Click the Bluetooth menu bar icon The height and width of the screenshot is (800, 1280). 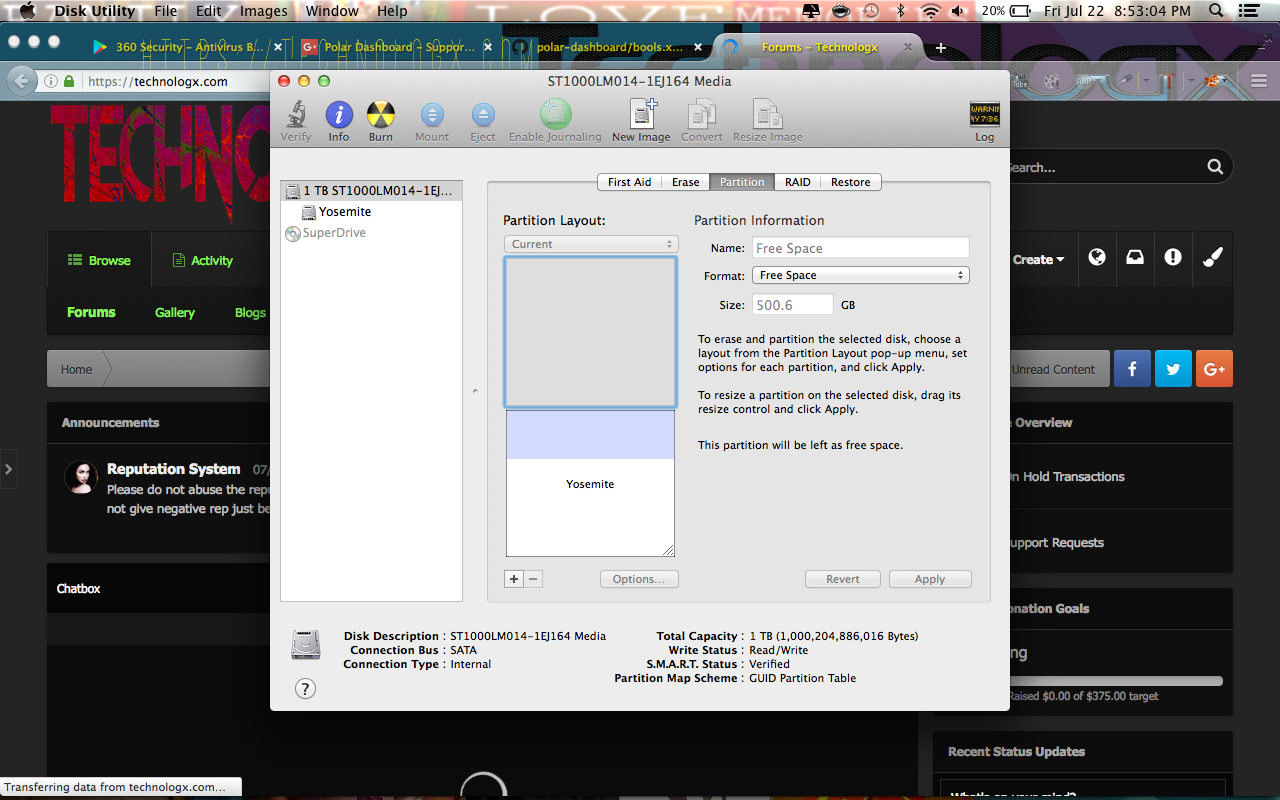(901, 11)
